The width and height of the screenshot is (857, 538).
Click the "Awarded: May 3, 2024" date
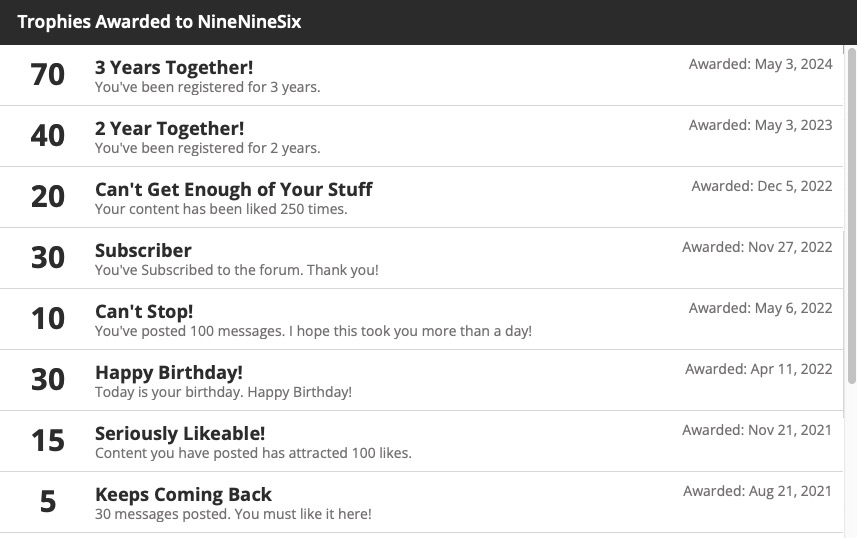click(760, 65)
